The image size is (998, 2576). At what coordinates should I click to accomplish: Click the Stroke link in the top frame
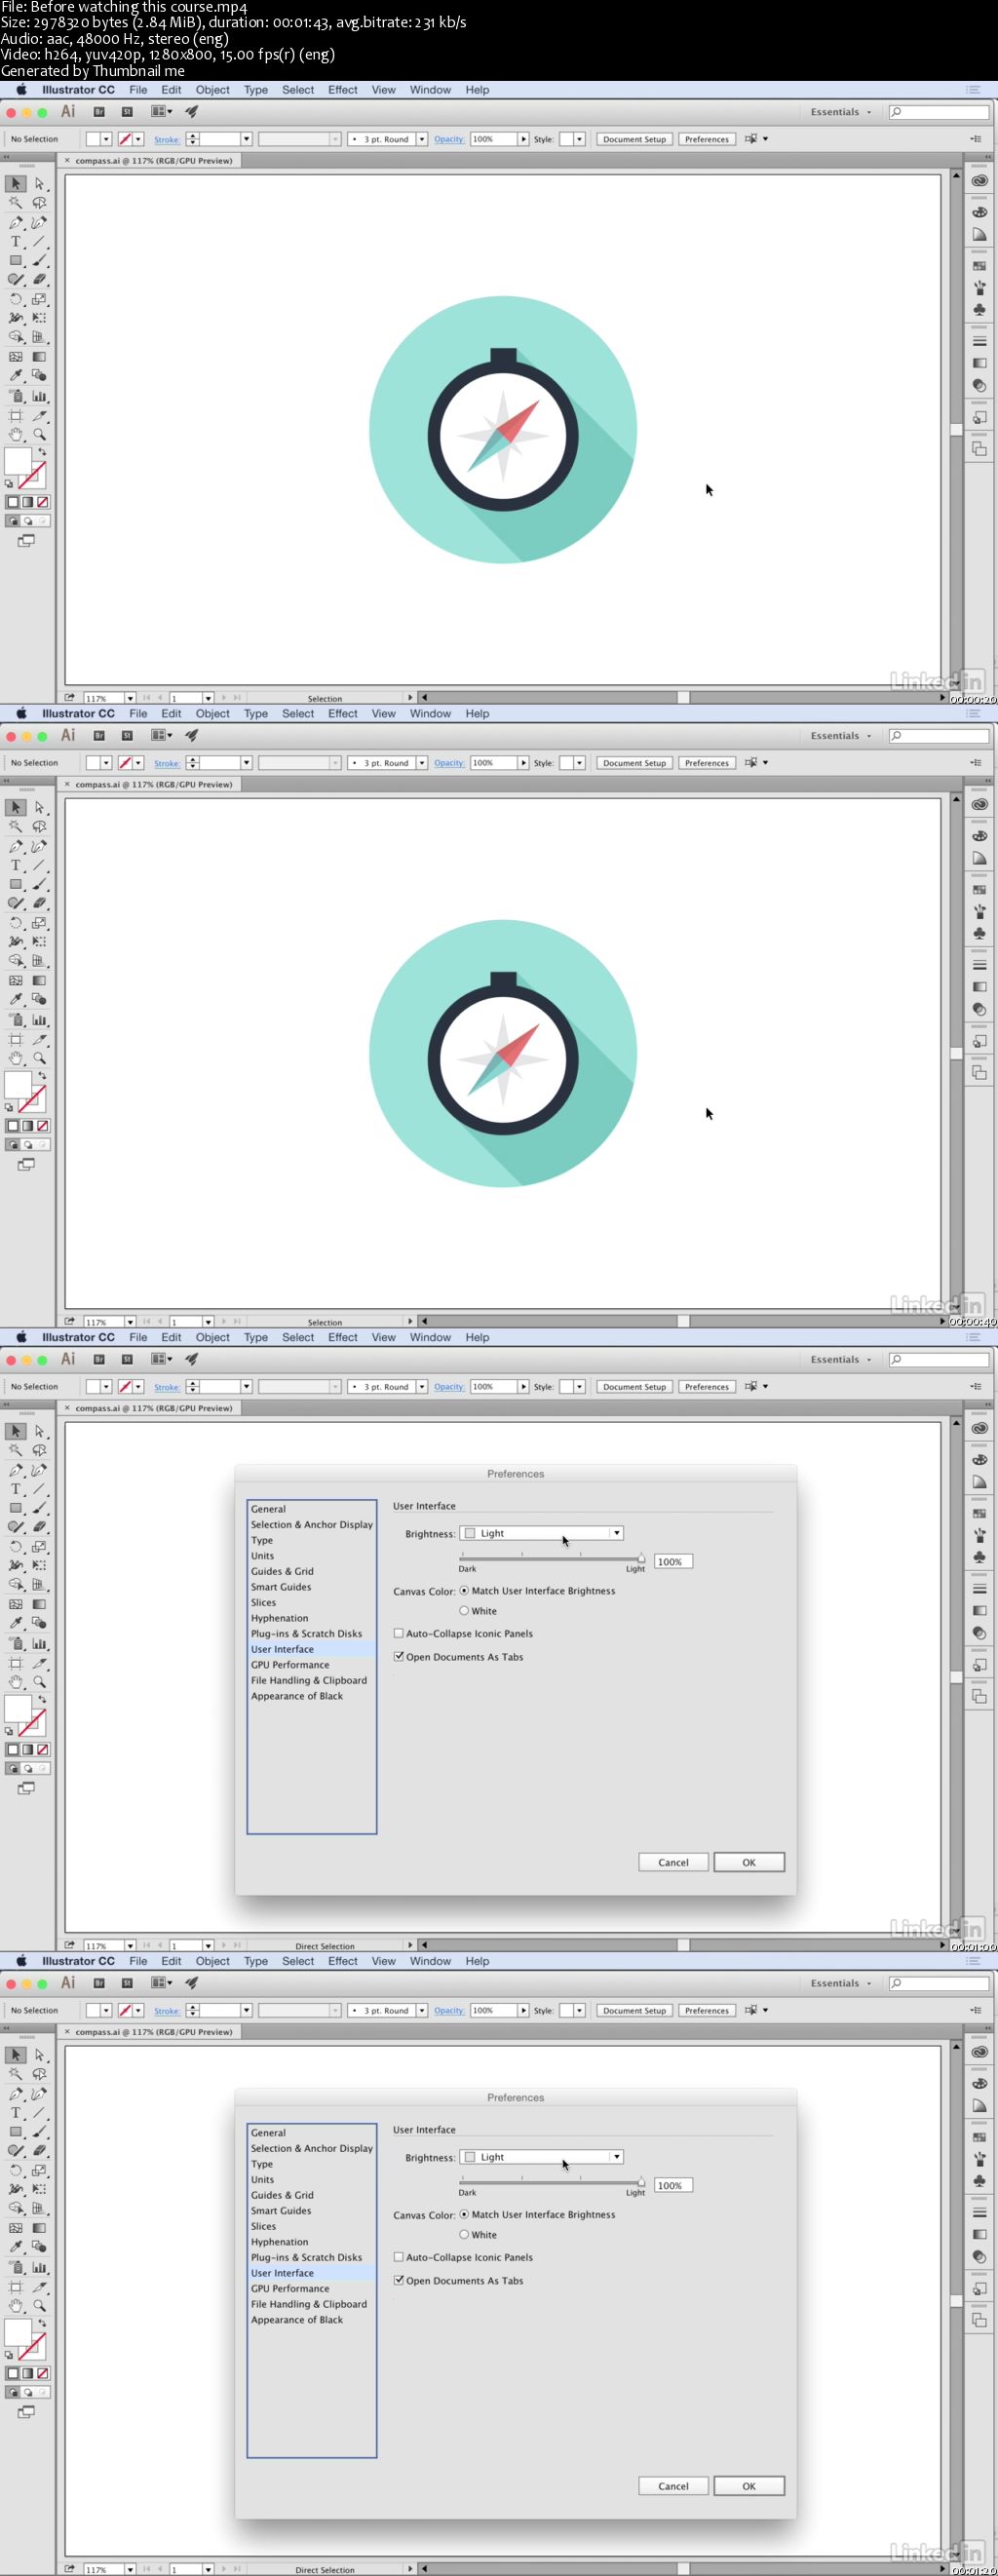167,140
